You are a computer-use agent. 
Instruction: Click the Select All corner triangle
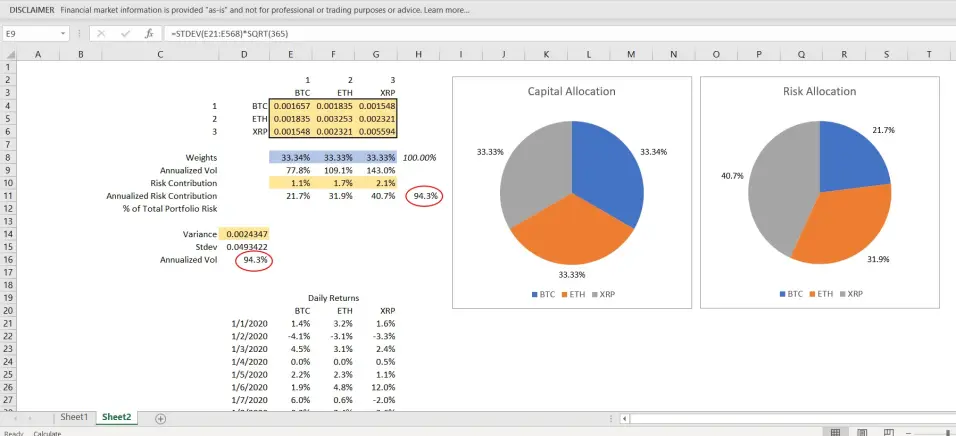9,55
